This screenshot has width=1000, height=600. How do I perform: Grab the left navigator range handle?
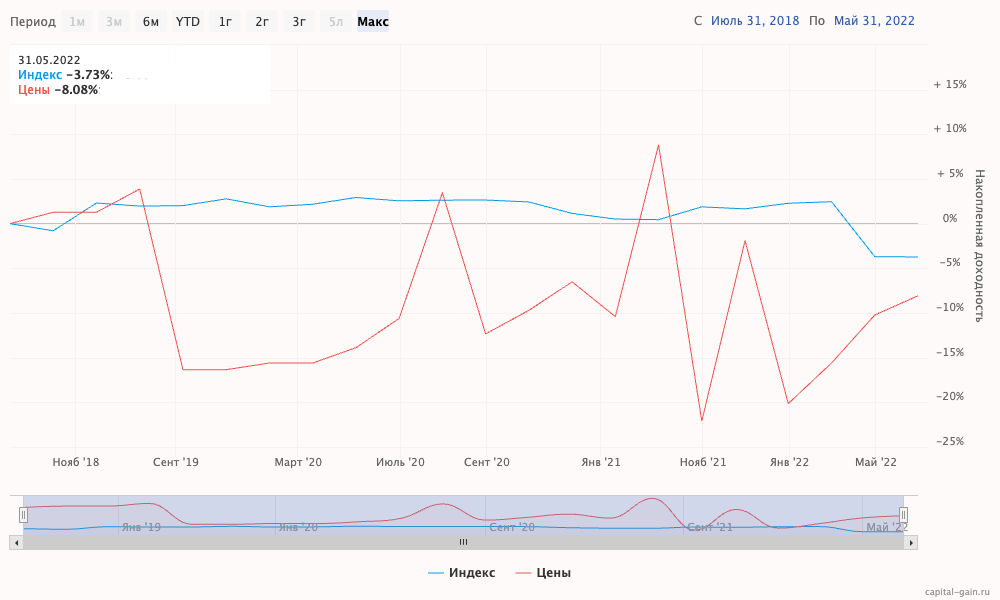point(24,515)
